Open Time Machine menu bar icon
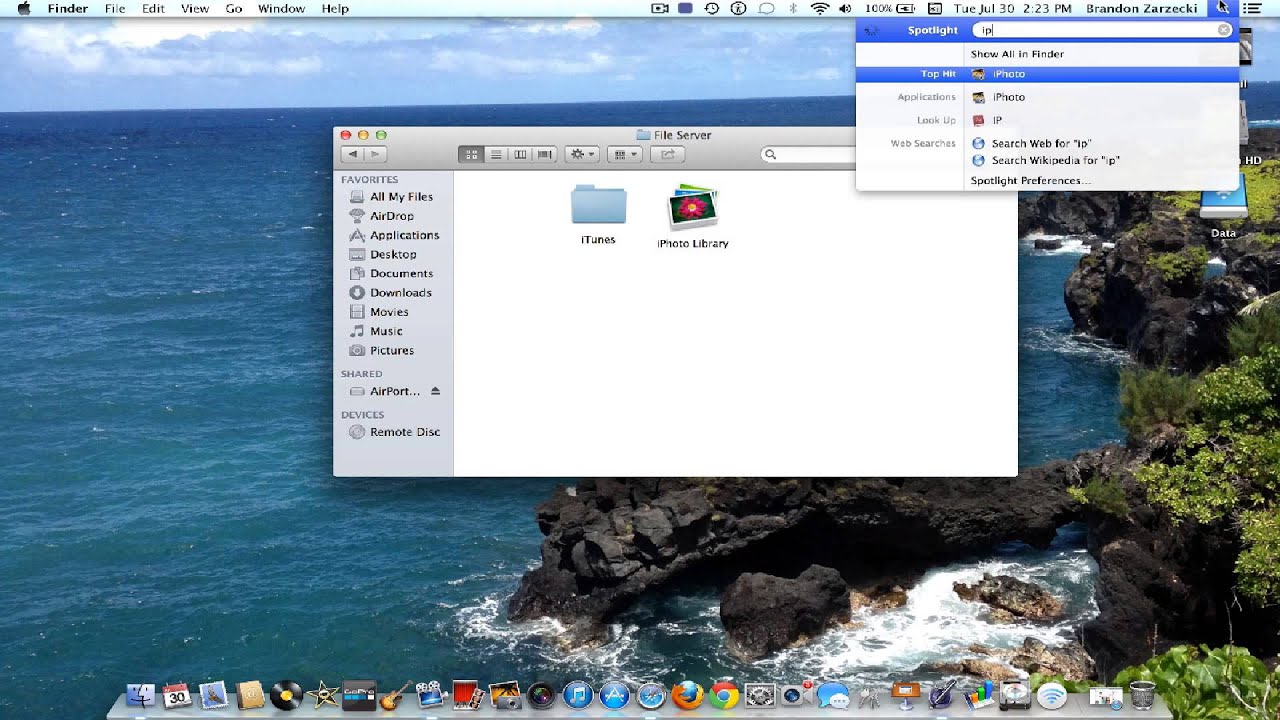Viewport: 1280px width, 720px height. tap(712, 8)
